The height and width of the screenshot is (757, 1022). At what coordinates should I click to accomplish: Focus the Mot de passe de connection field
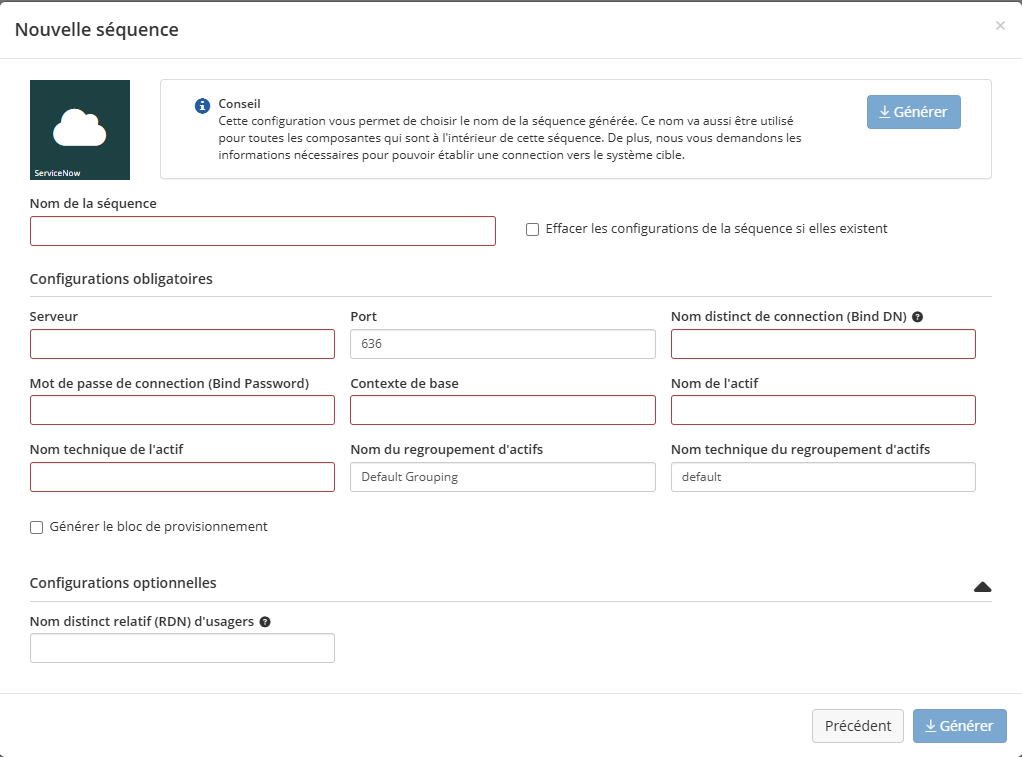tap(182, 409)
